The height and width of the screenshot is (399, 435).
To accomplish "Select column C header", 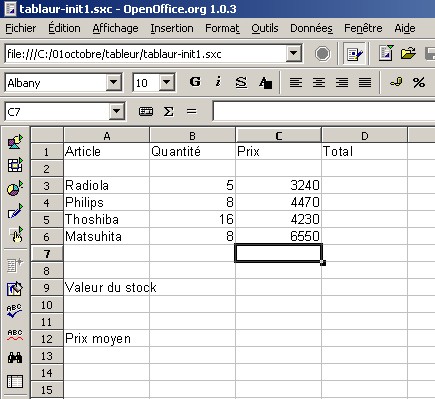I will click(x=278, y=135).
